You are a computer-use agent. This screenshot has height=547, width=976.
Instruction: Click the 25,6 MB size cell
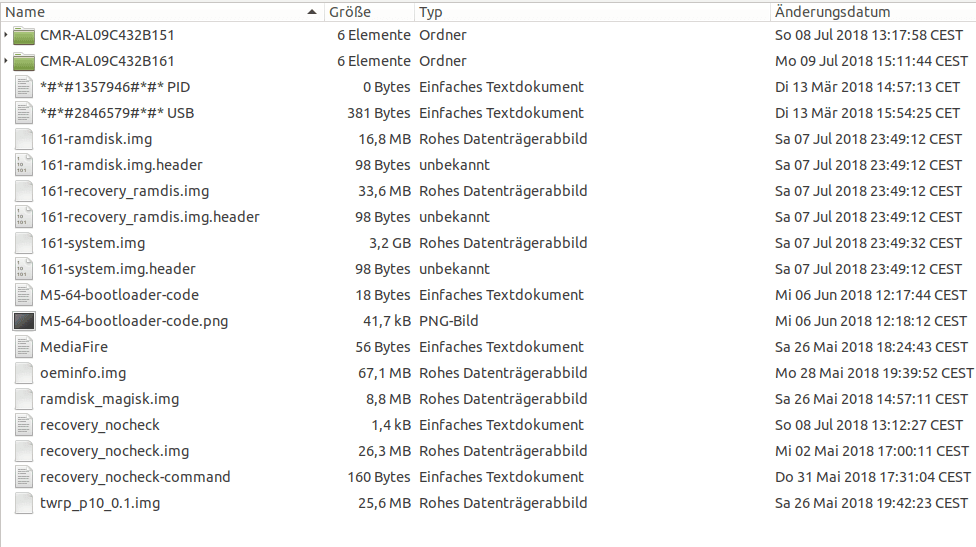[x=384, y=503]
